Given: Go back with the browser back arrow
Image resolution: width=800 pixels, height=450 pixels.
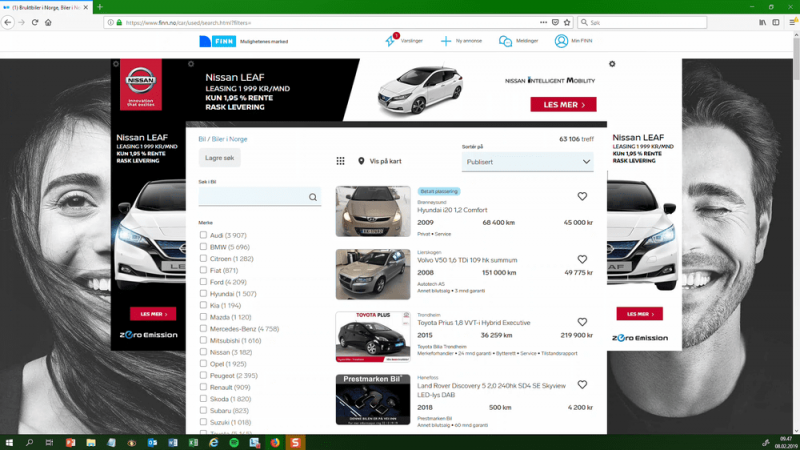Looking at the screenshot, I should [x=8, y=22].
